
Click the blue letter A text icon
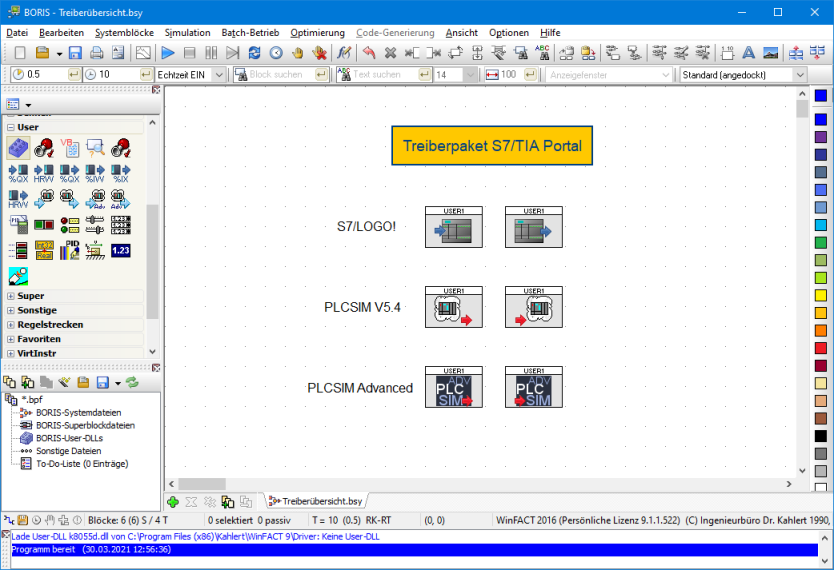pyautogui.click(x=748, y=53)
